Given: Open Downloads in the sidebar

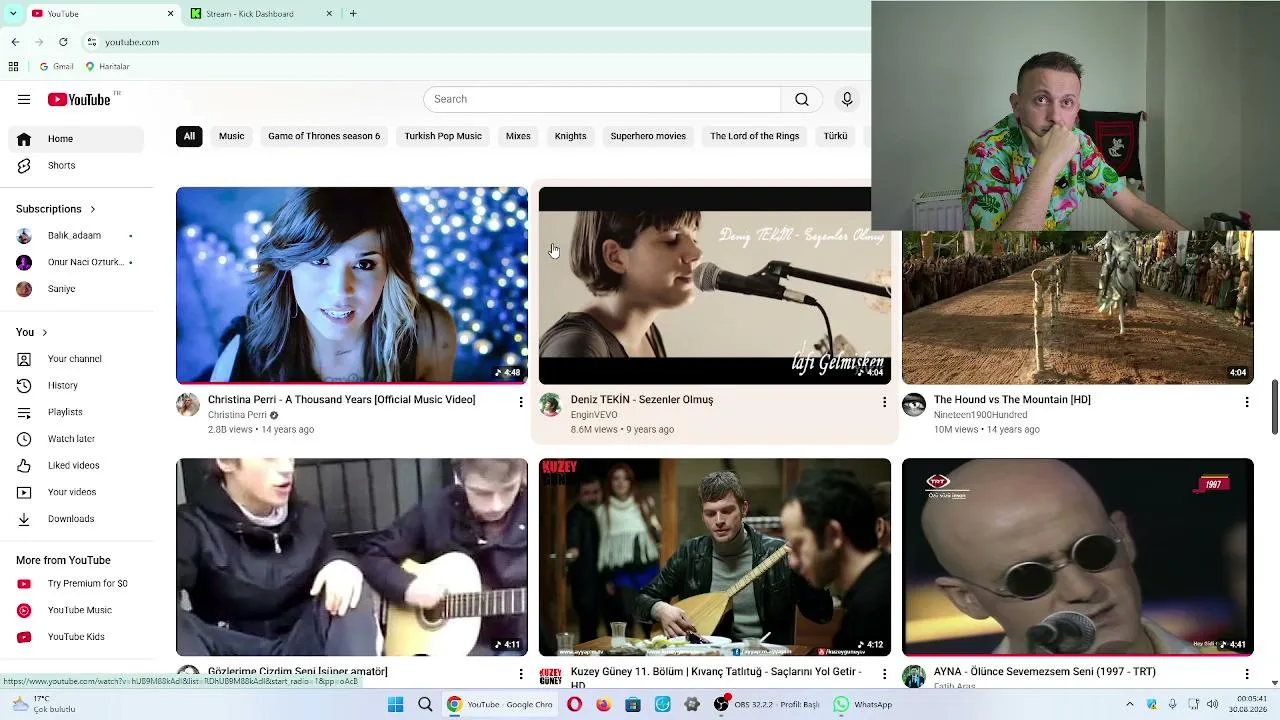Looking at the screenshot, I should click(76, 519).
